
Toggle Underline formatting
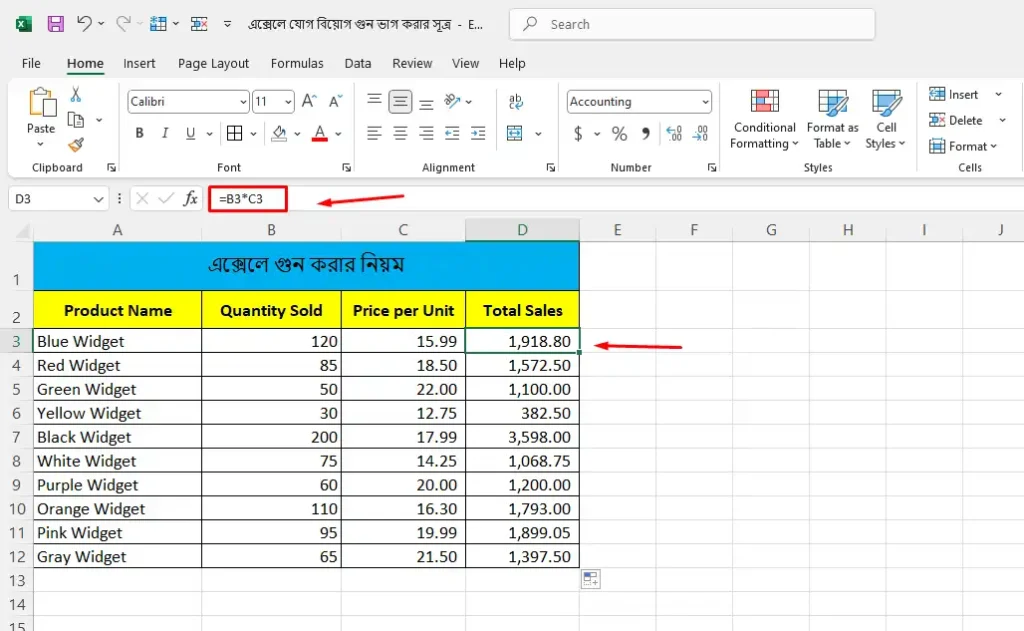coord(190,133)
